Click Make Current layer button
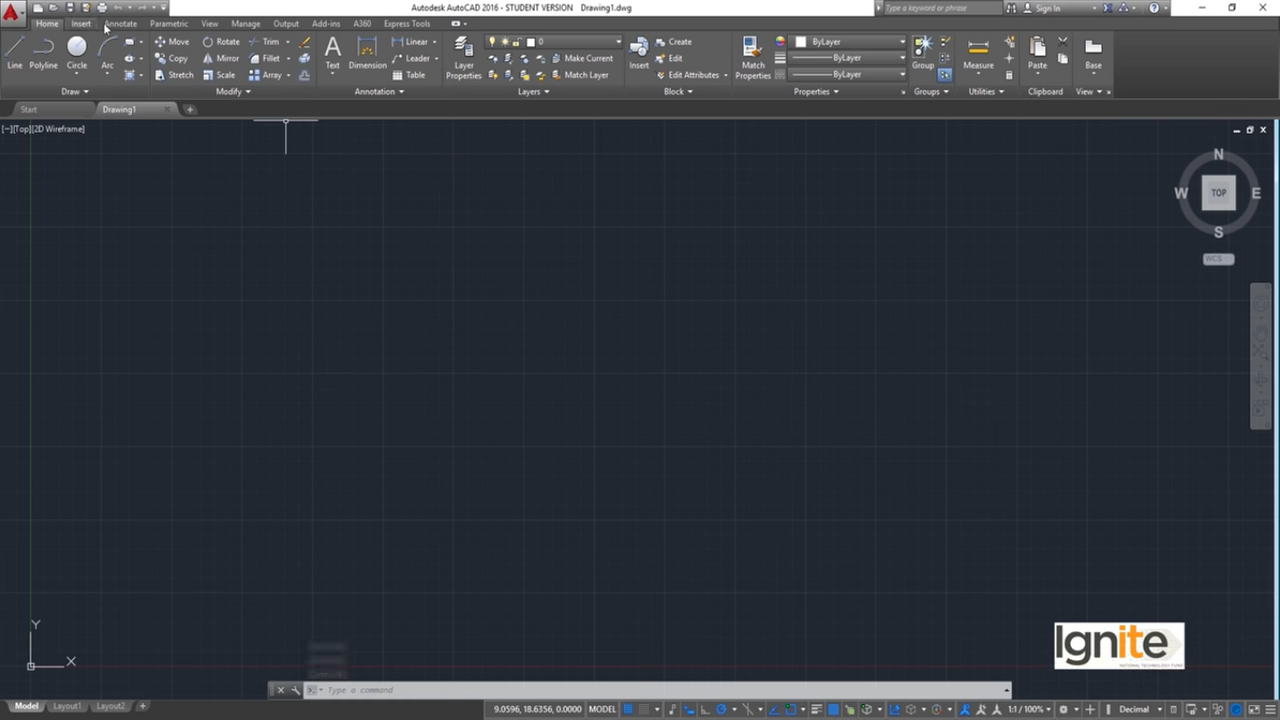This screenshot has width=1280, height=720. point(582,58)
